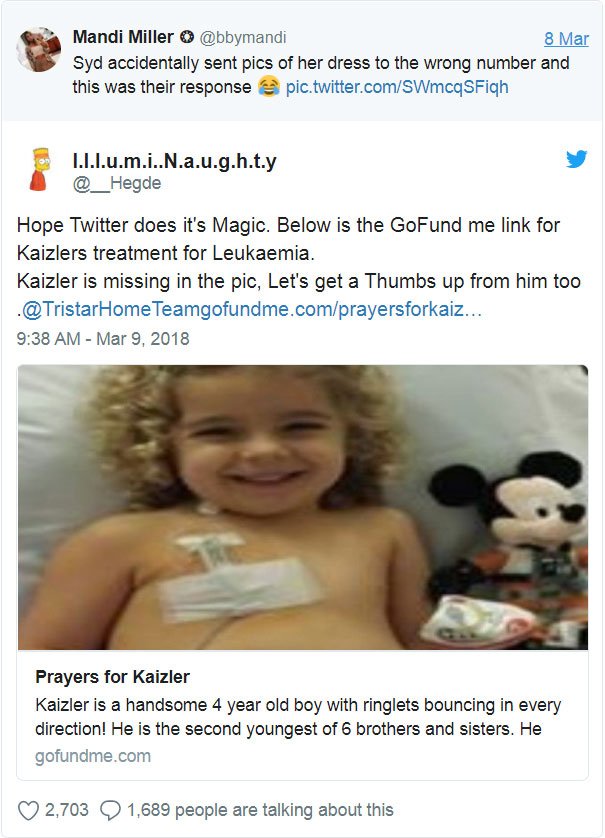Click the gofundme.com domain in the card
605x838 pixels.
[x=93, y=756]
